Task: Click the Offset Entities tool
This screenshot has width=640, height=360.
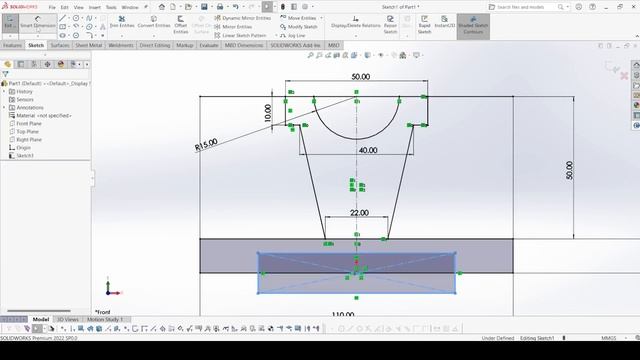Action: click(180, 25)
